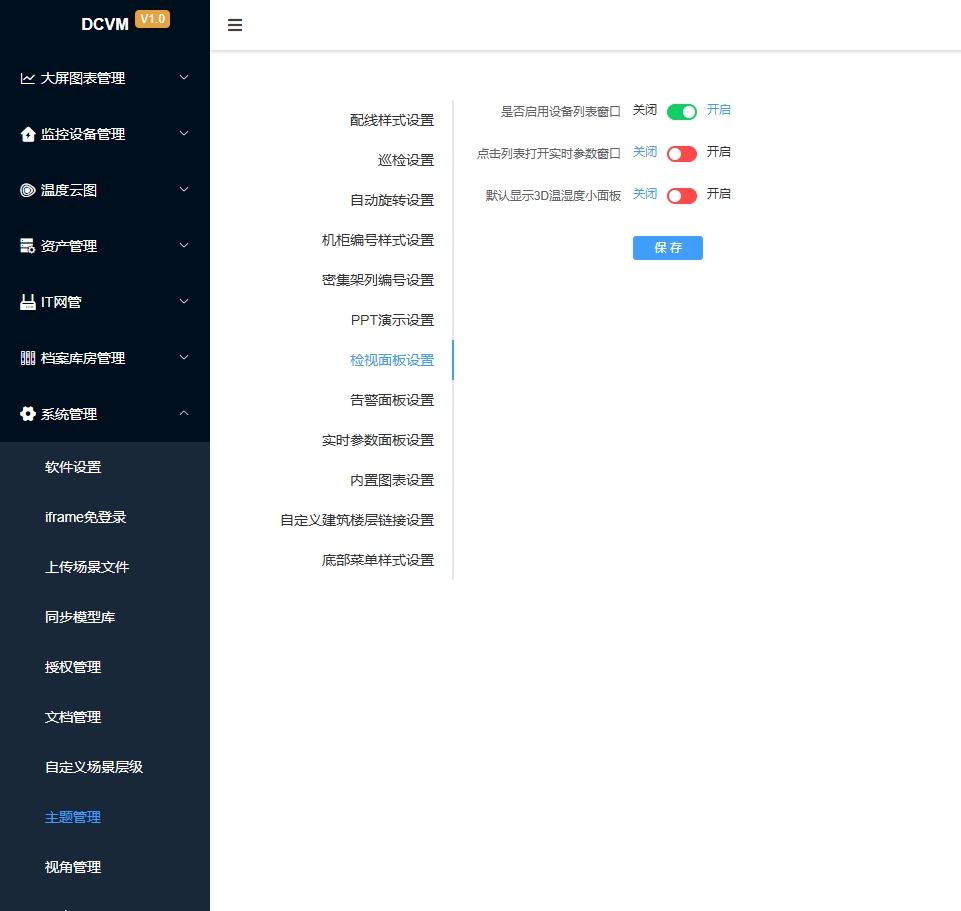Click the hamburger menu collapse icon
The width and height of the screenshot is (961, 911).
click(235, 25)
